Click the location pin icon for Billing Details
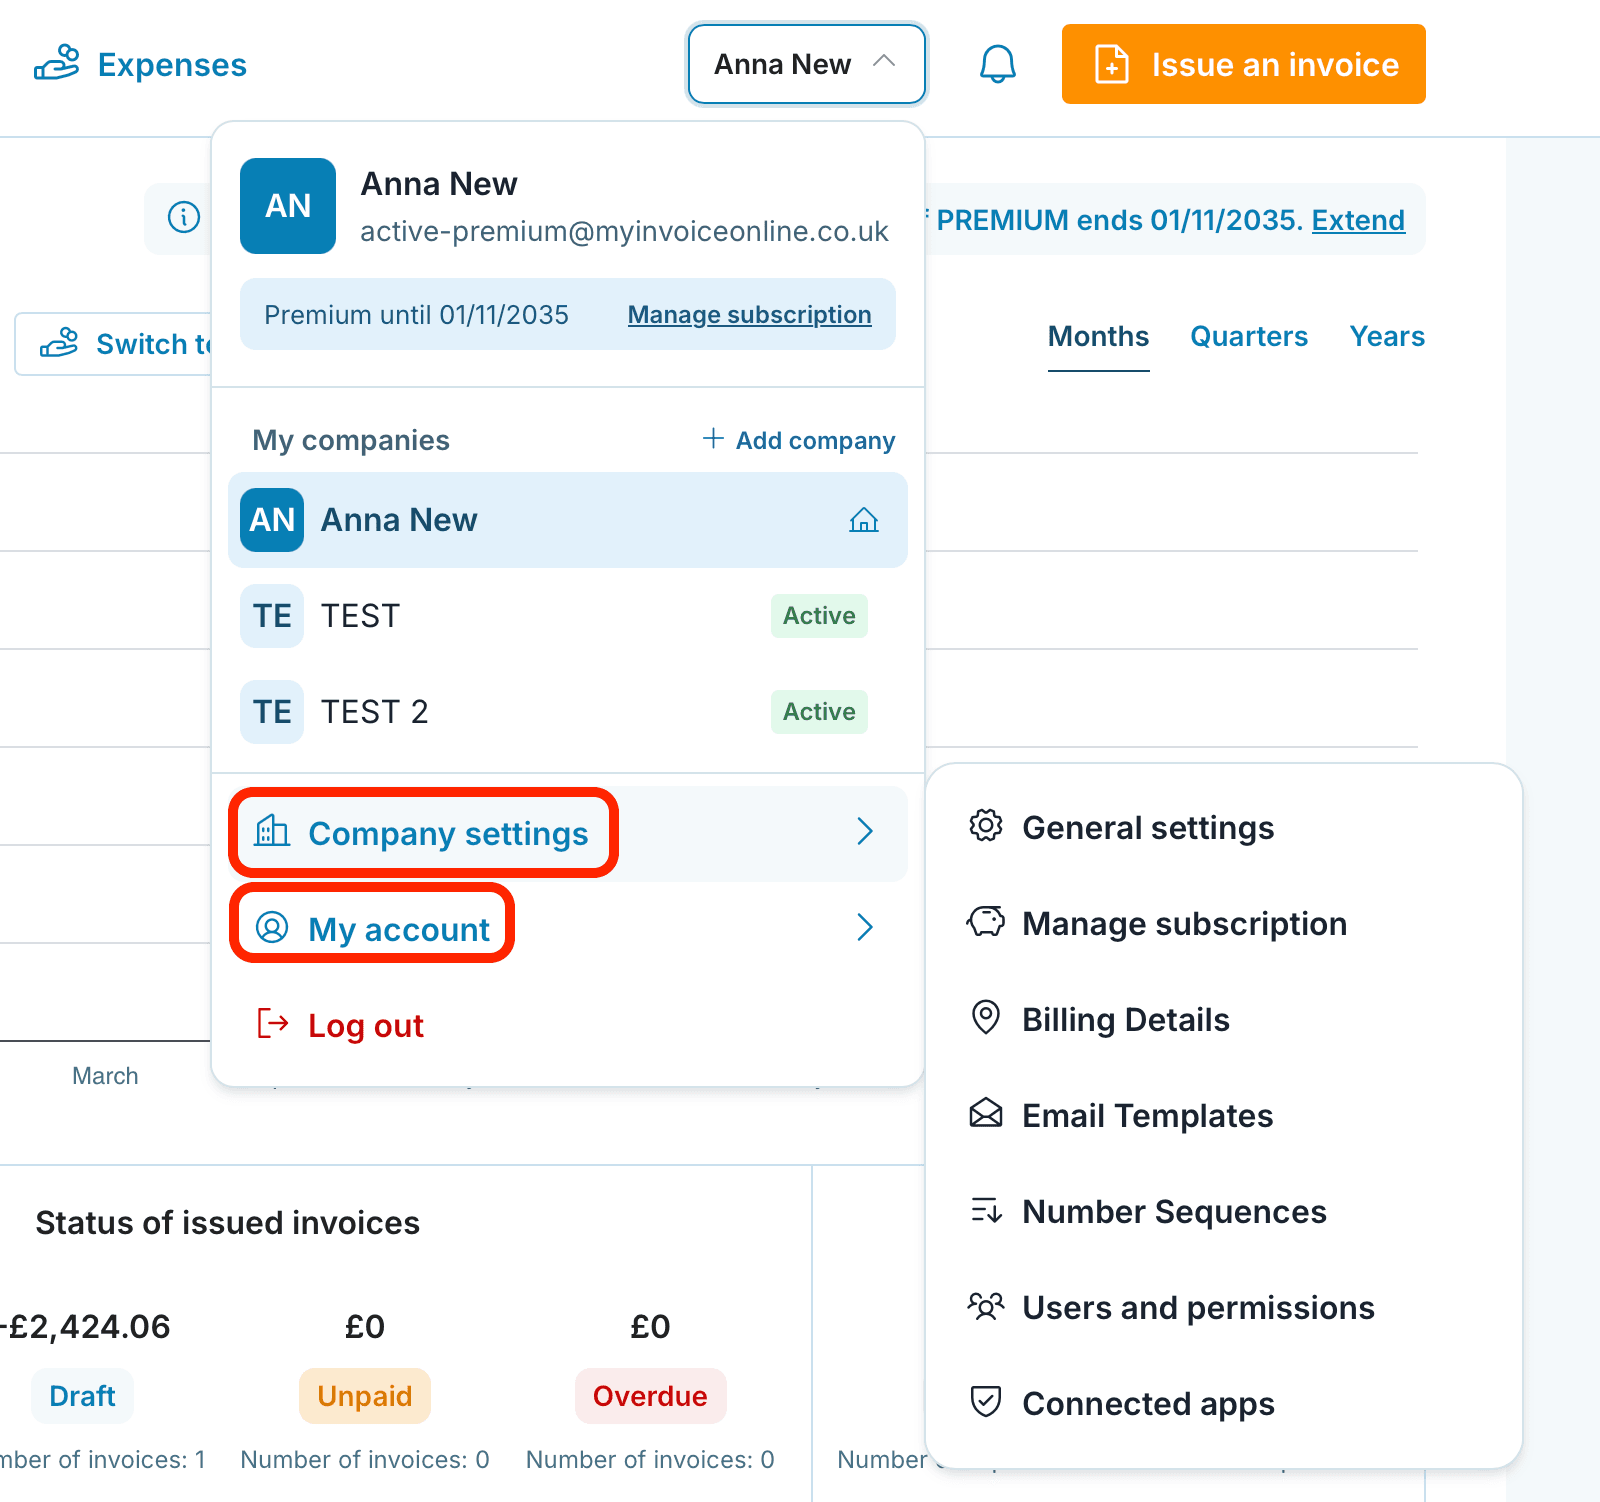 point(986,1018)
